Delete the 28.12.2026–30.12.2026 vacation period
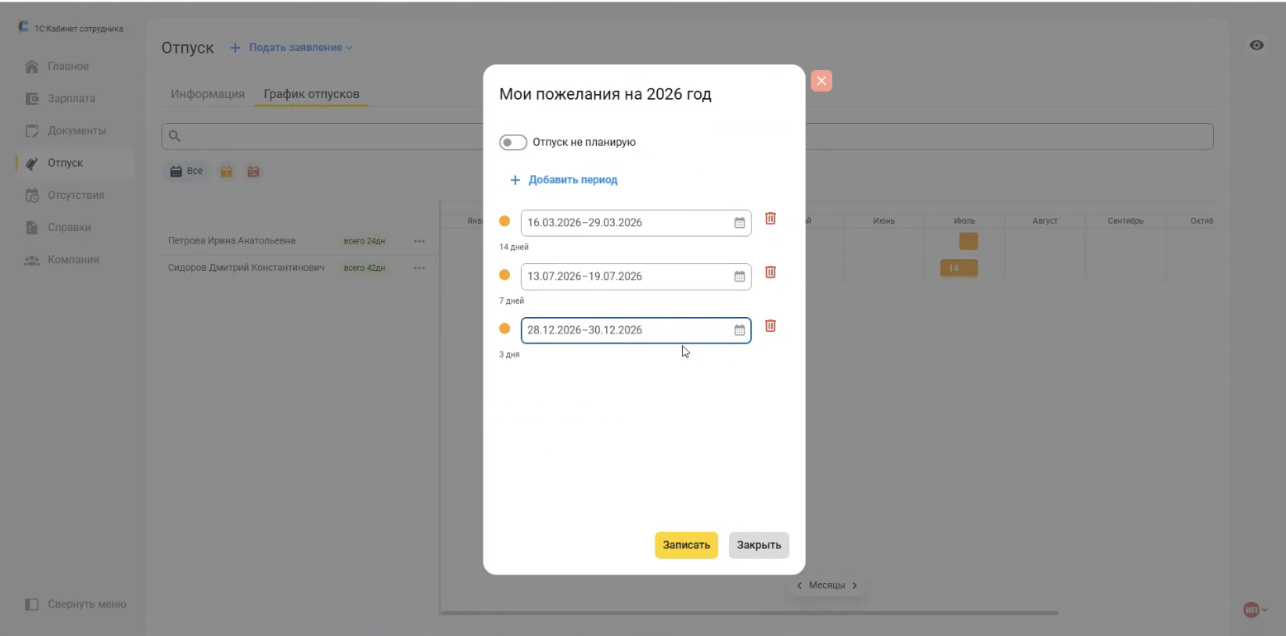Screen dimensions: 1286x636 [770, 326]
